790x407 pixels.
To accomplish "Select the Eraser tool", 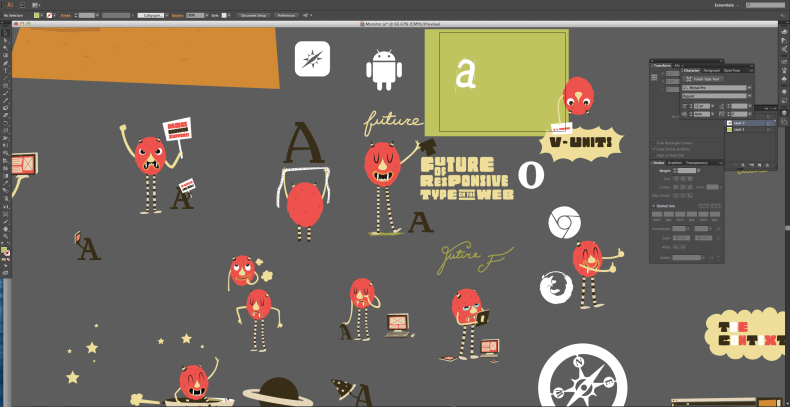I will 6,115.
